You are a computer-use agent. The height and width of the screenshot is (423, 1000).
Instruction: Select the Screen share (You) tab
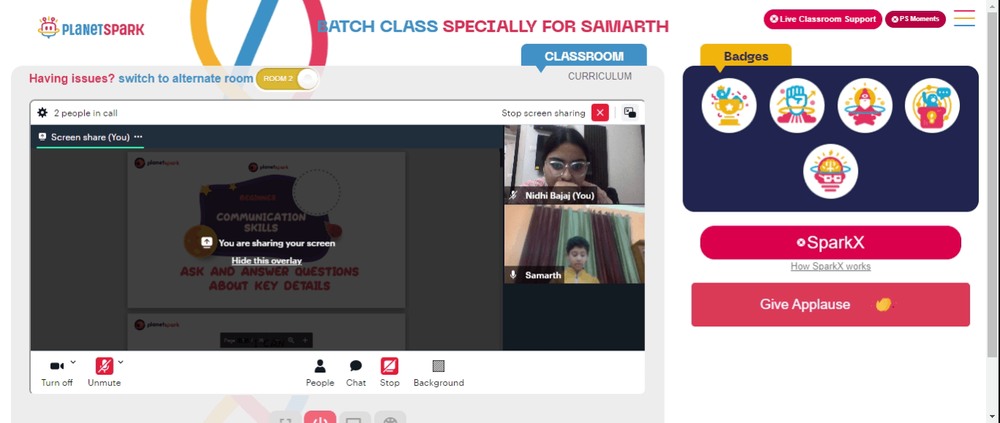coord(90,137)
